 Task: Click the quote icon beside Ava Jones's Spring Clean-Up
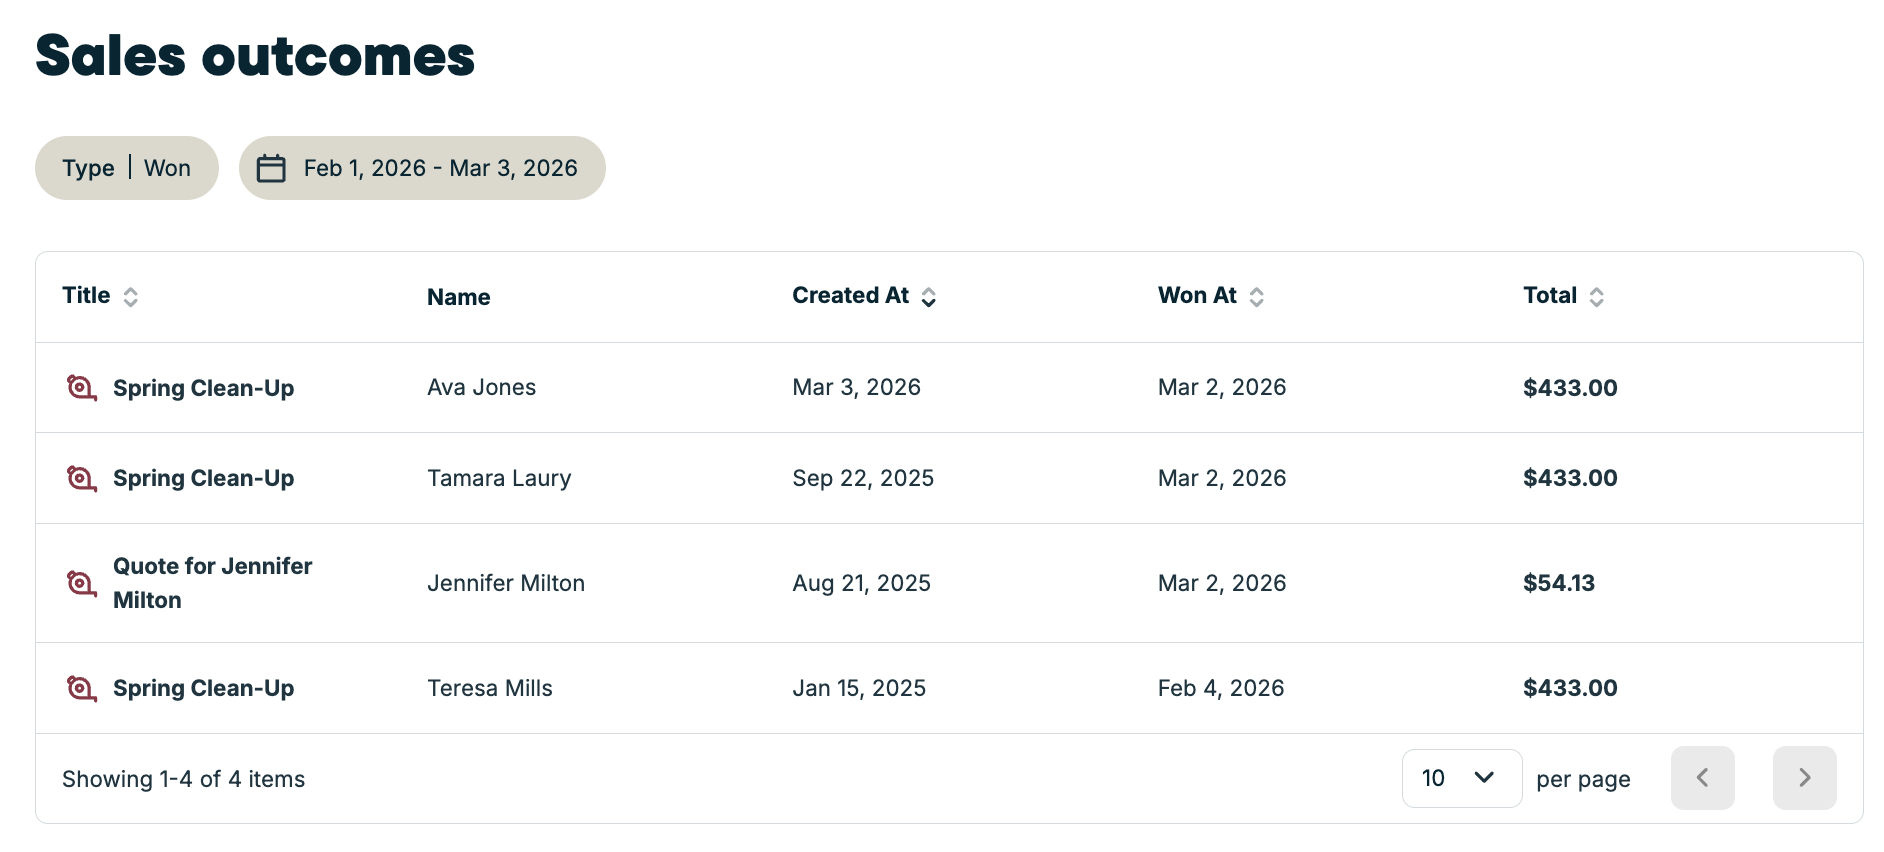81,387
